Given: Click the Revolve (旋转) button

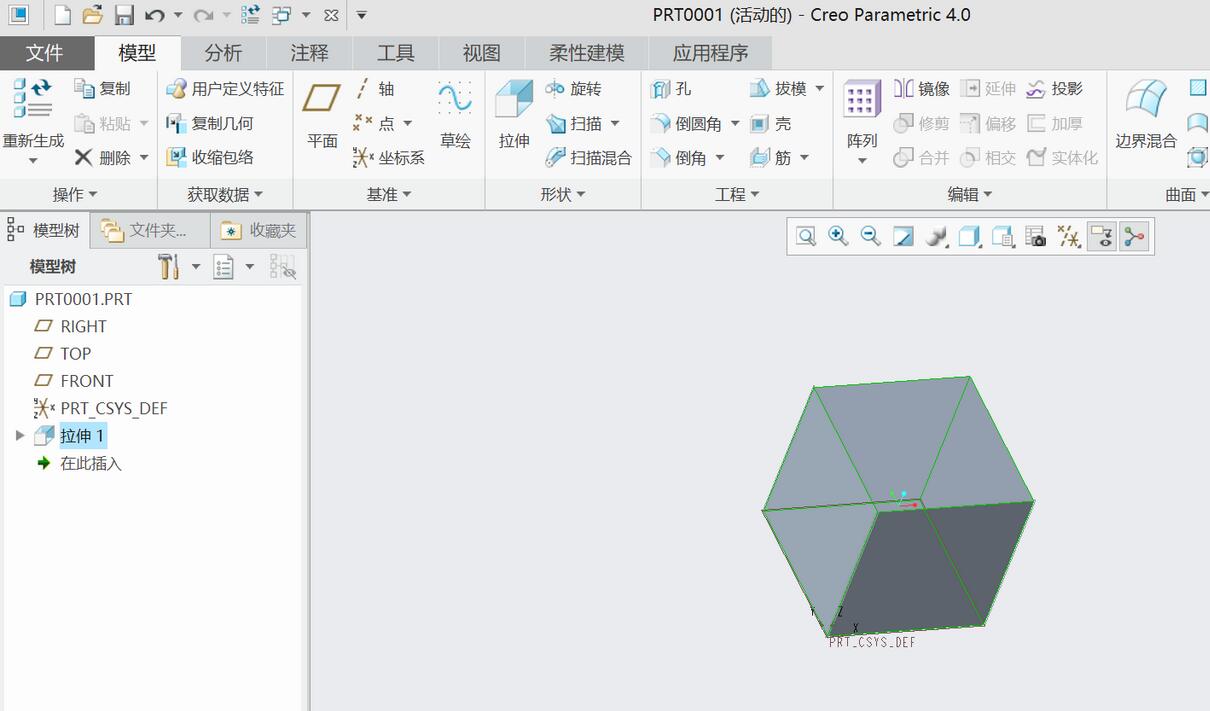Looking at the screenshot, I should pos(574,89).
